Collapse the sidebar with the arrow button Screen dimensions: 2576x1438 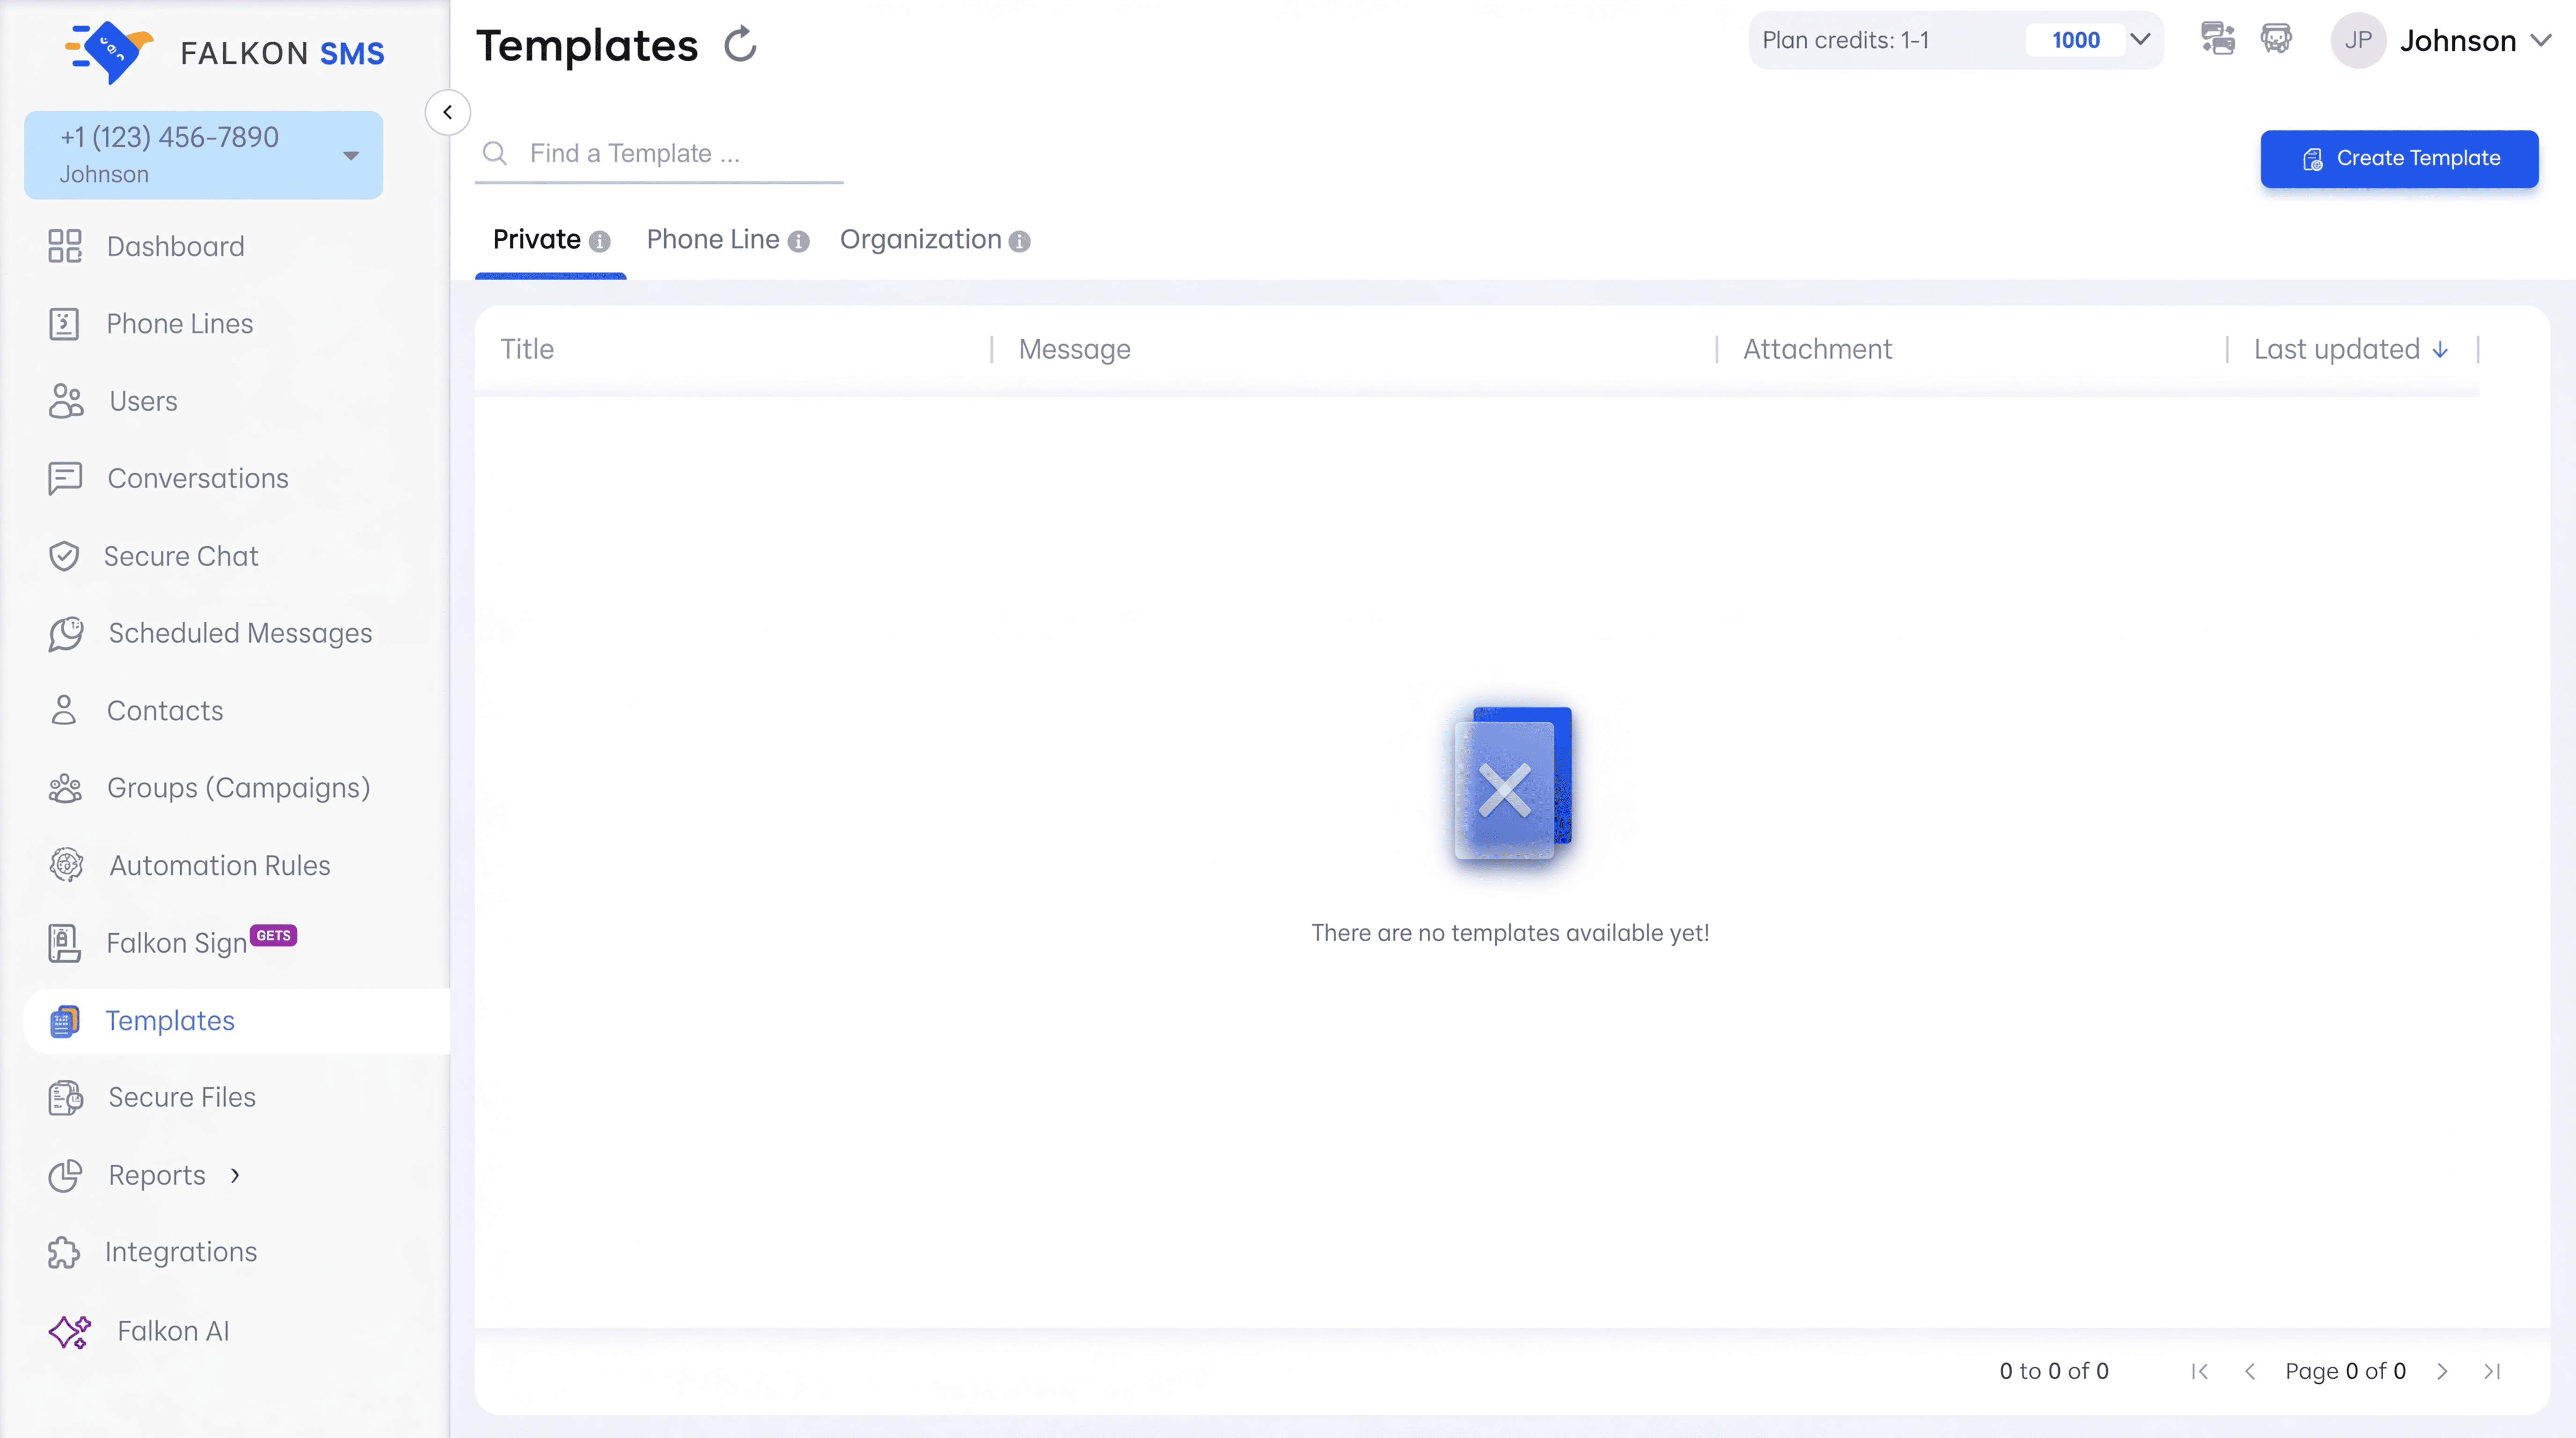(447, 112)
